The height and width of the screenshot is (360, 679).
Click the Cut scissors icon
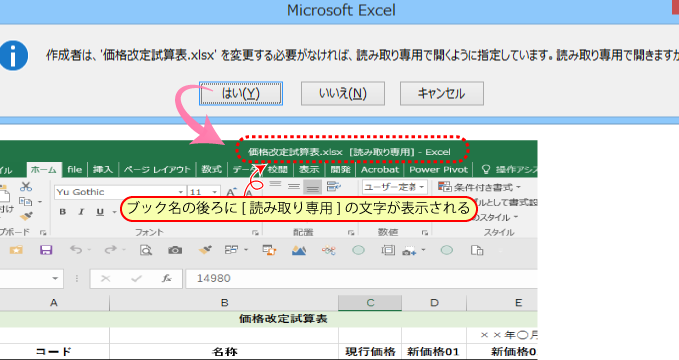coord(26,187)
